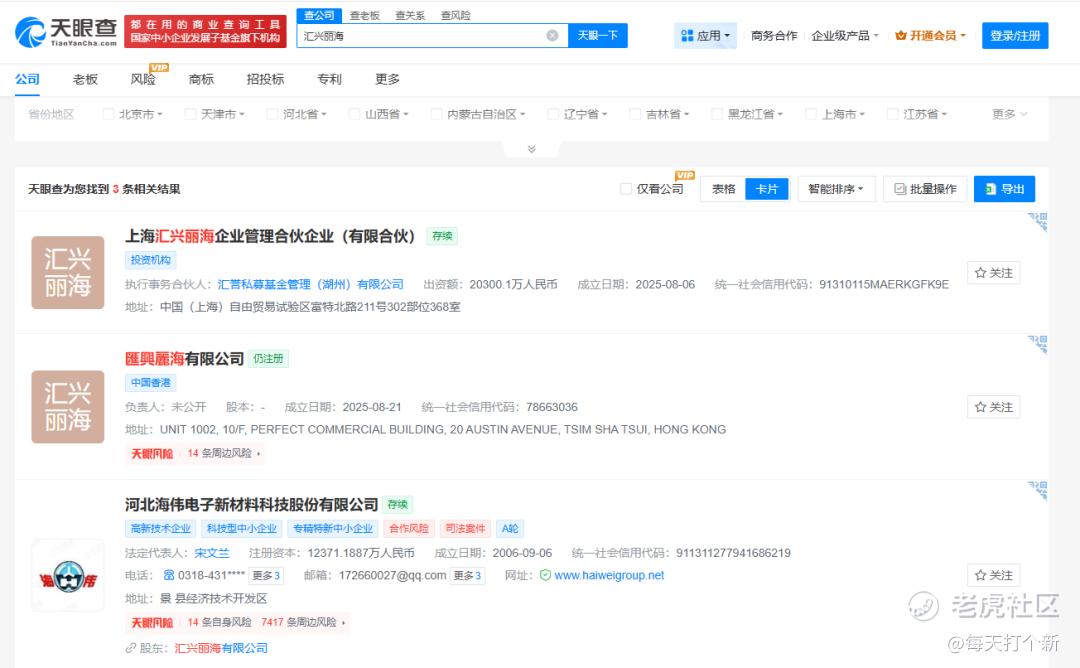This screenshot has height=668, width=1080.
Task: Visit www.haiweigroup.net website link
Action: click(609, 575)
